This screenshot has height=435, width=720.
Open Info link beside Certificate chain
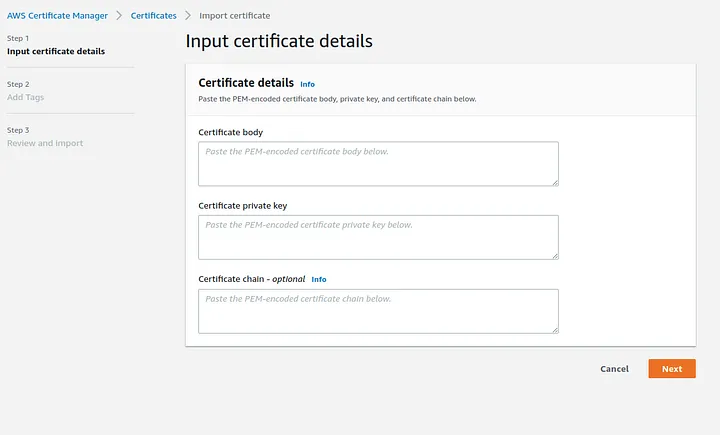(x=319, y=279)
